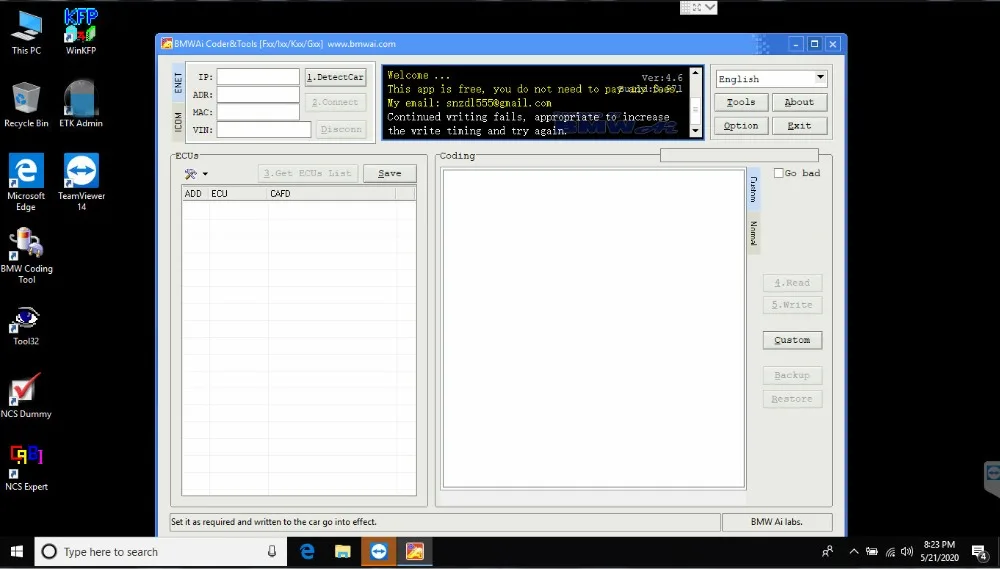Open Edge from the taskbar
Screen dimensions: 1000x569
click(x=307, y=552)
